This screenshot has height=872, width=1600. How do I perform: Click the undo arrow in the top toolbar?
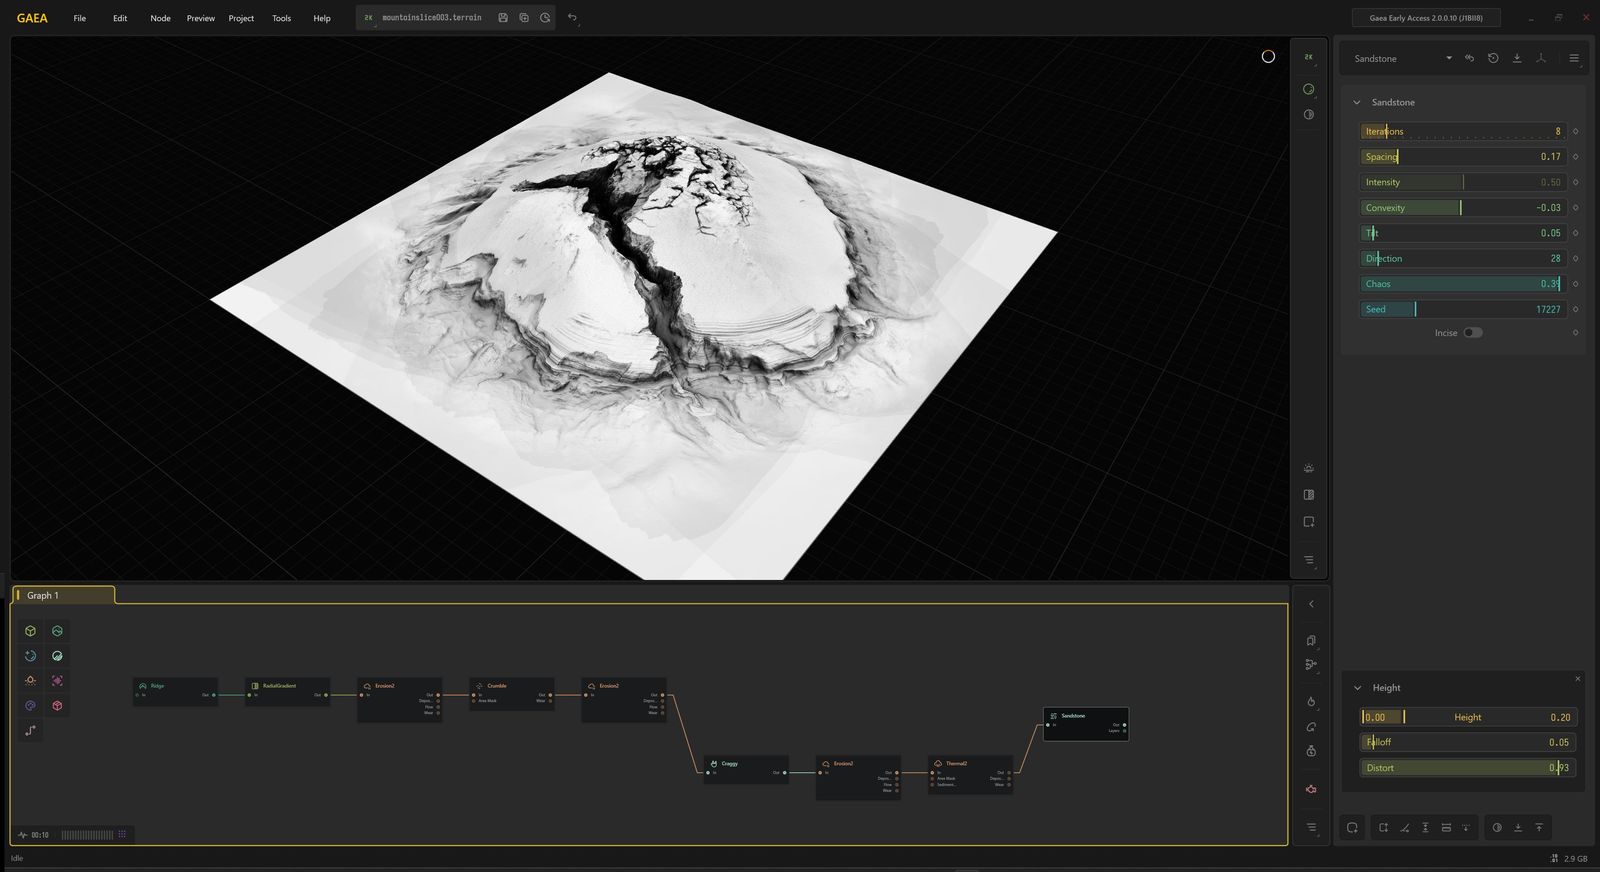[x=572, y=18]
